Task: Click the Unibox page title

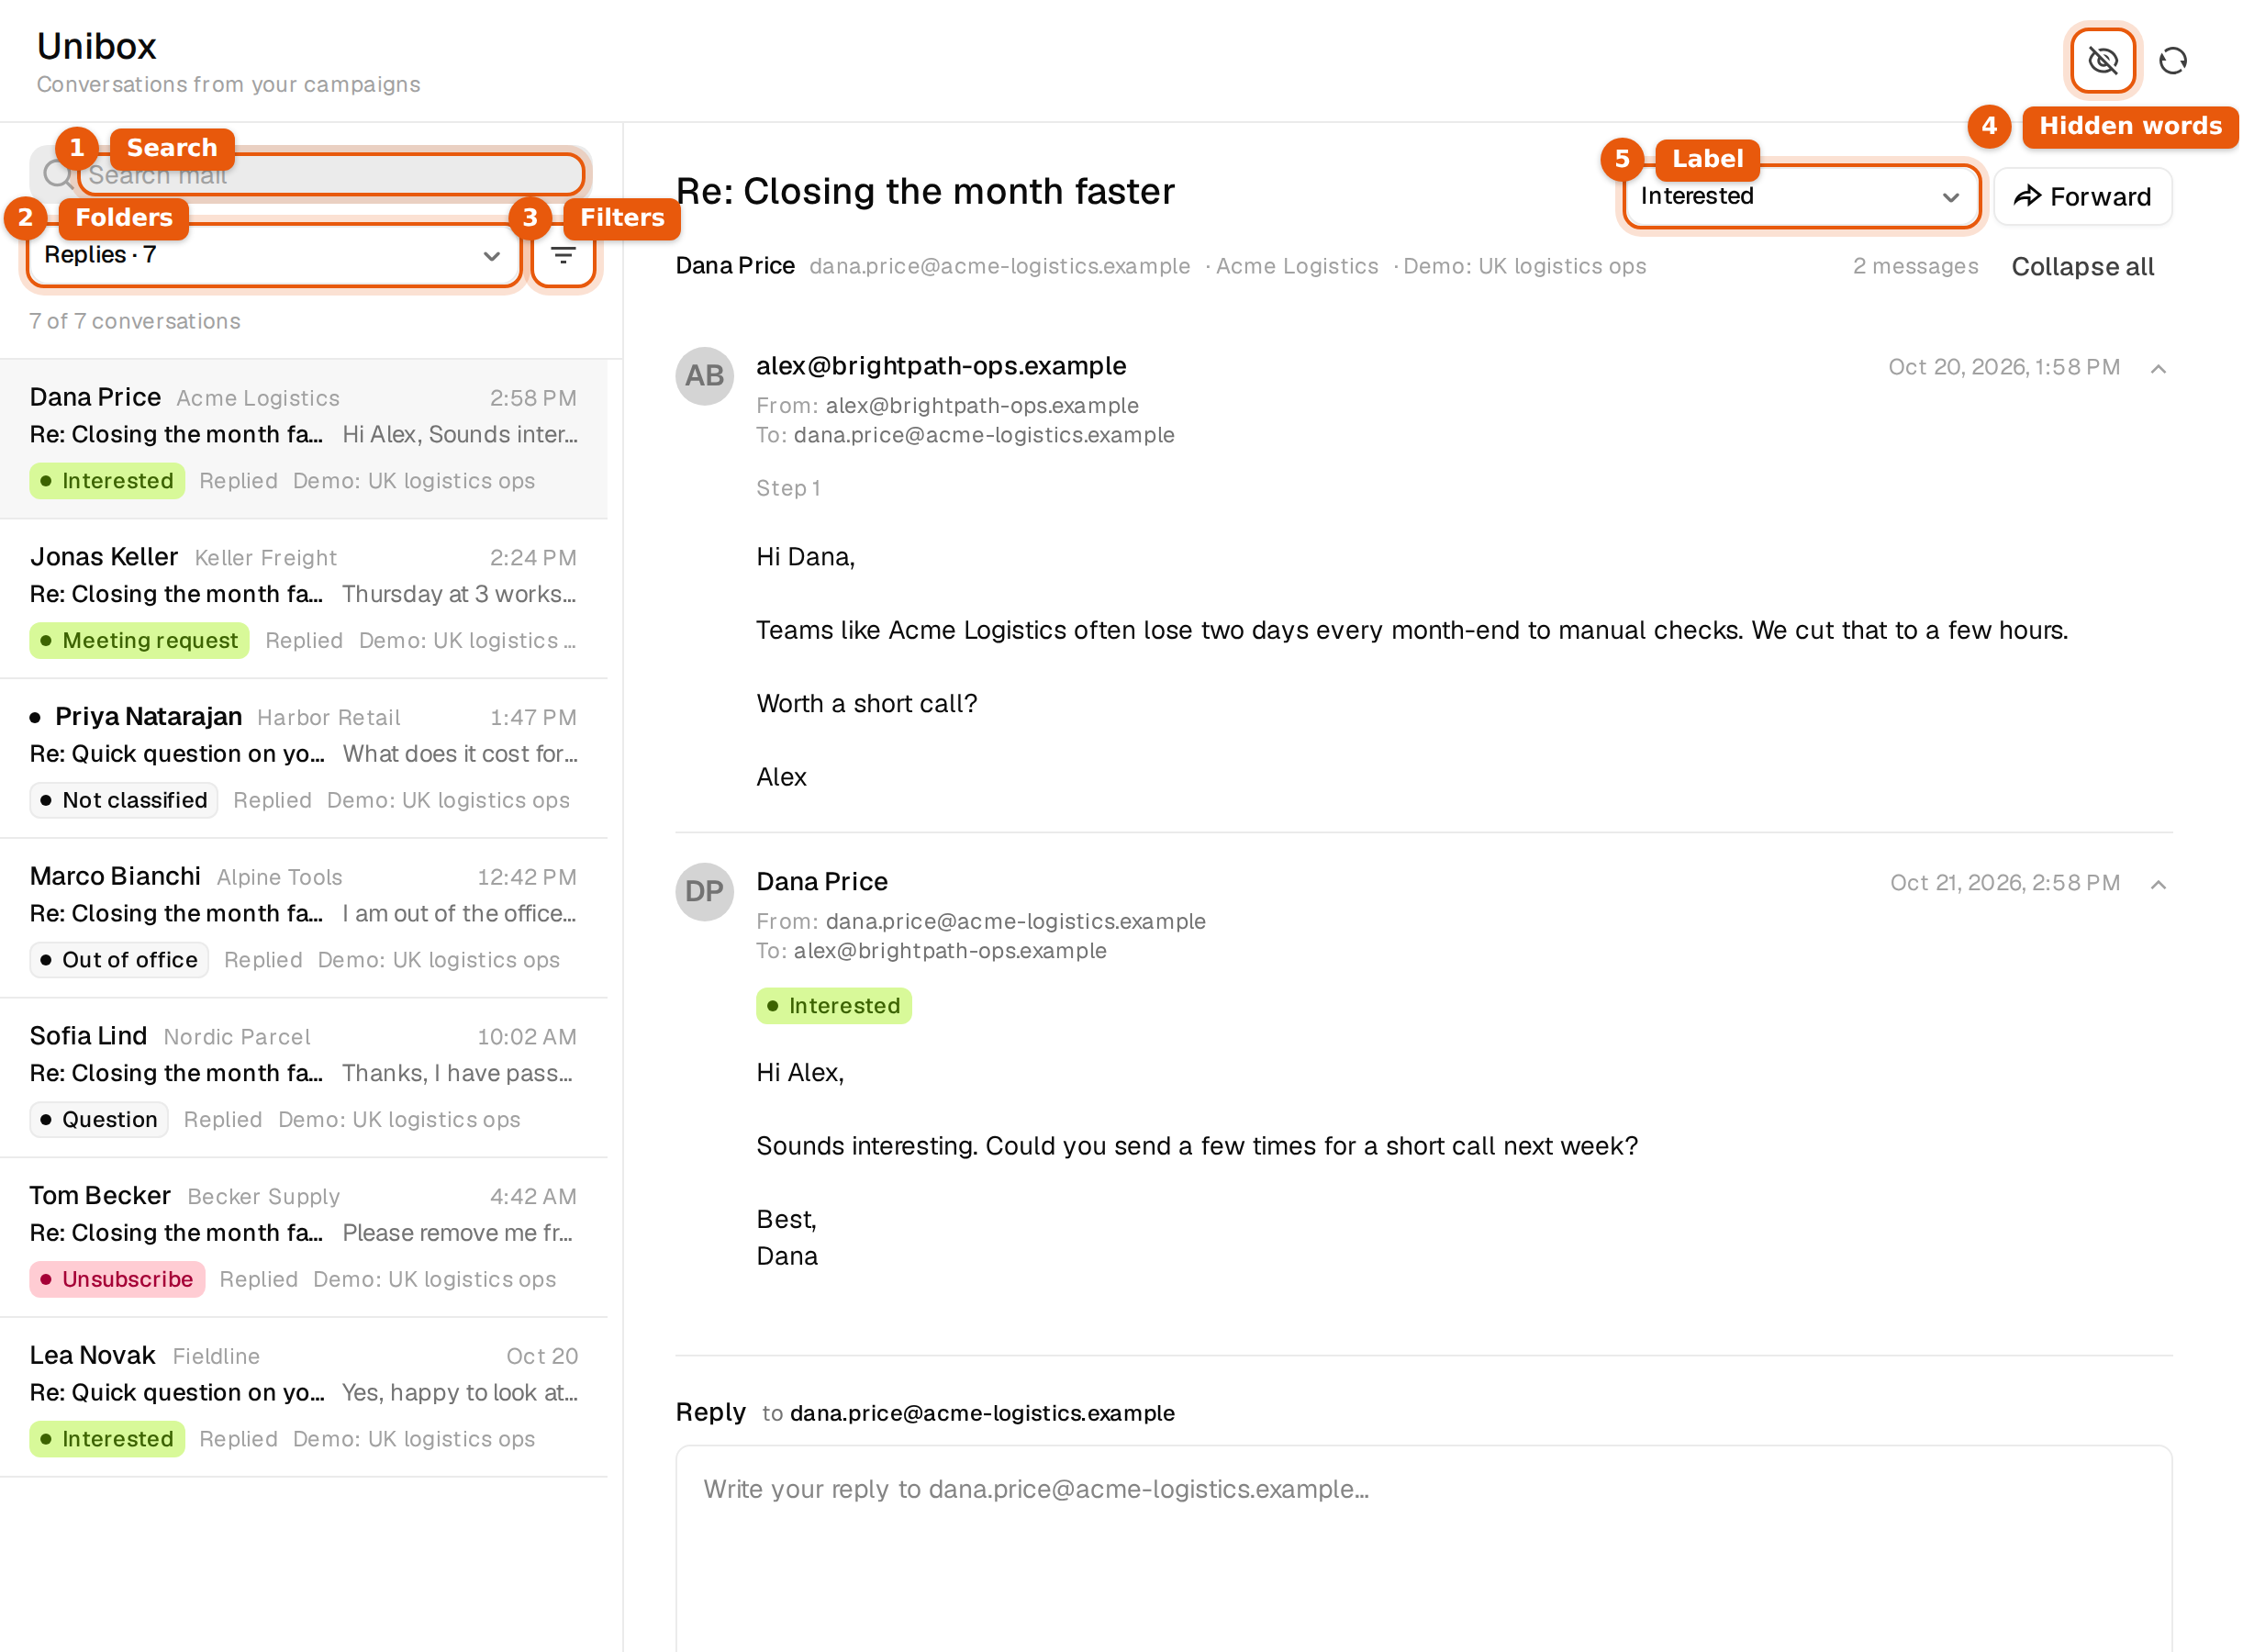Action: (x=97, y=47)
